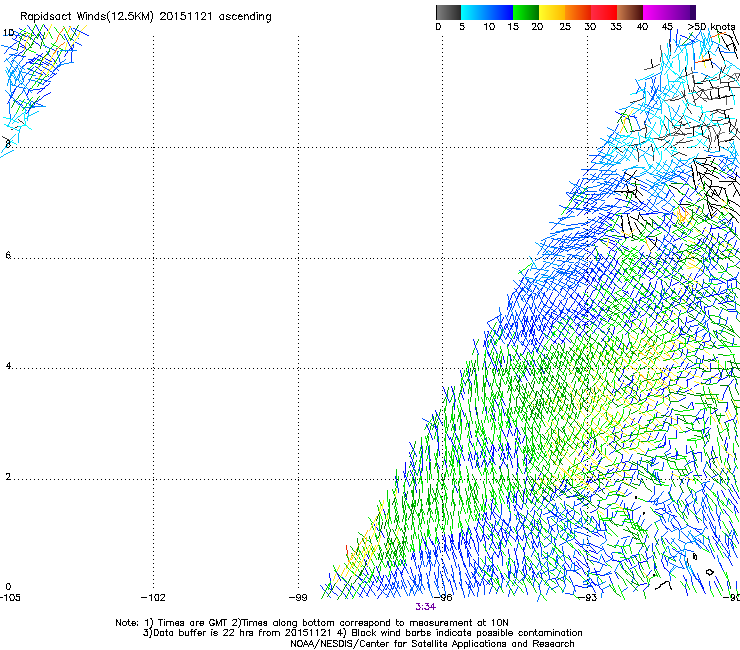Click the green 15-20 knots color band
Image resolution: width=740 pixels, height=650 pixels.
[526, 12]
